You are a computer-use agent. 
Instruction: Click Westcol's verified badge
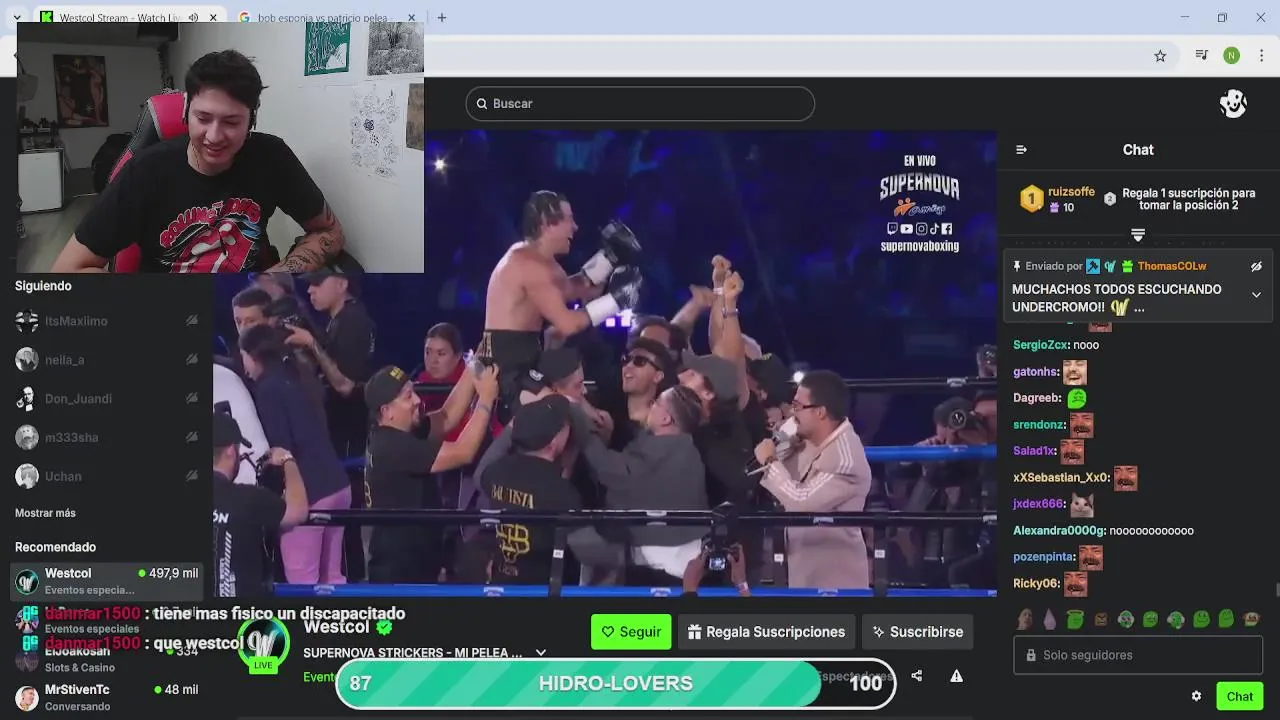click(383, 627)
